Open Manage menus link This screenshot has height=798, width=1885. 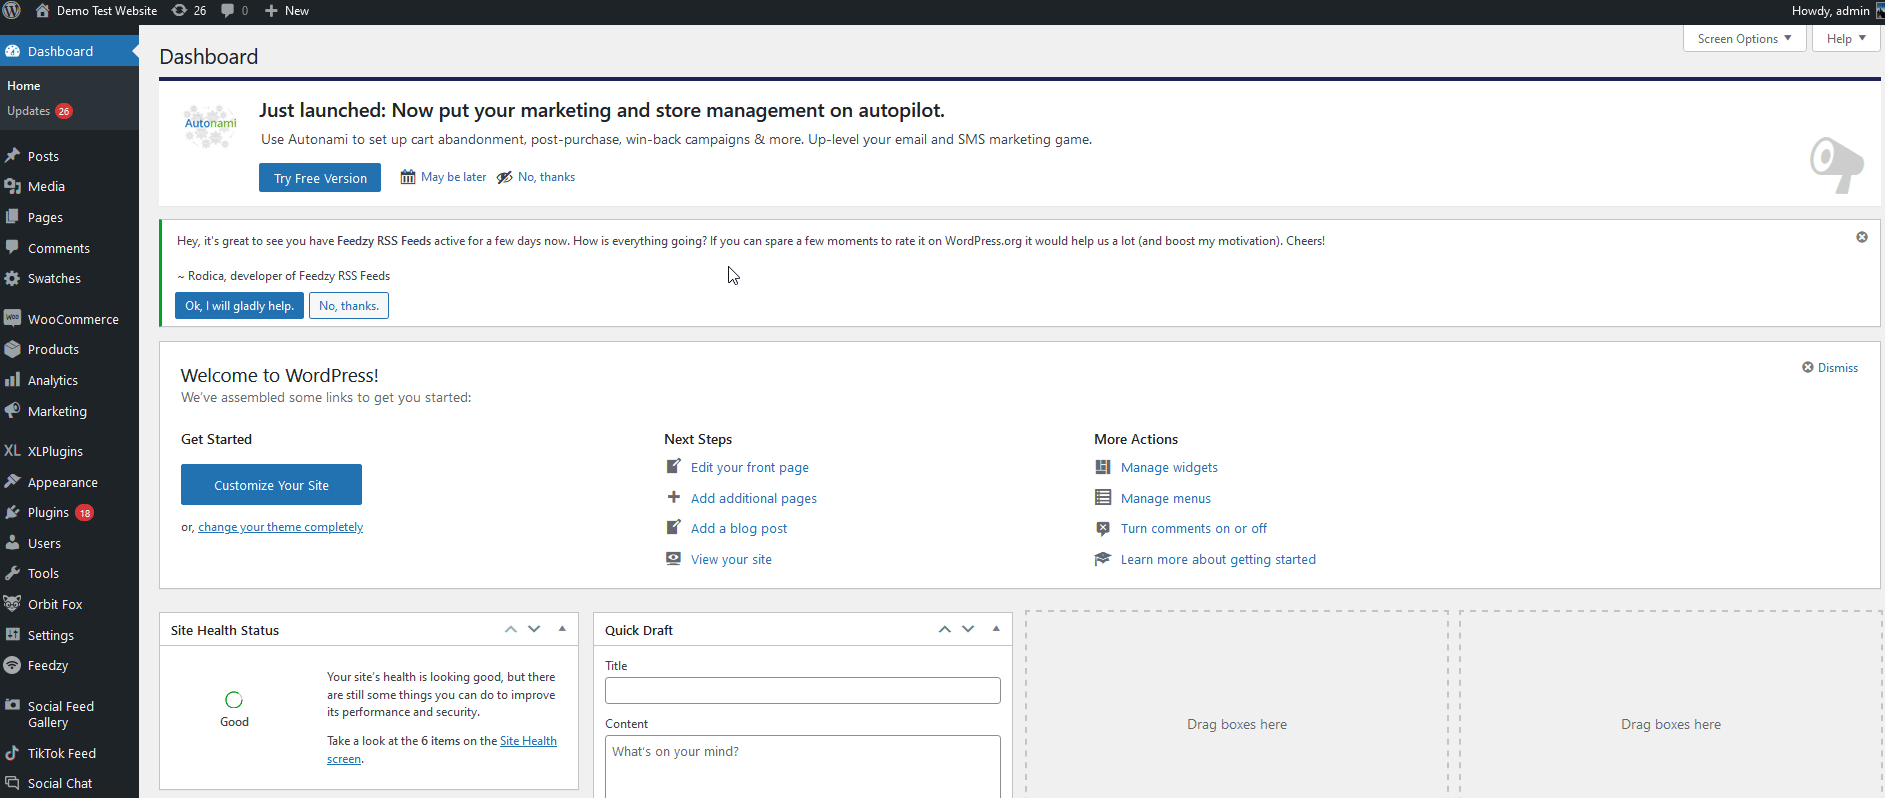coord(1166,498)
